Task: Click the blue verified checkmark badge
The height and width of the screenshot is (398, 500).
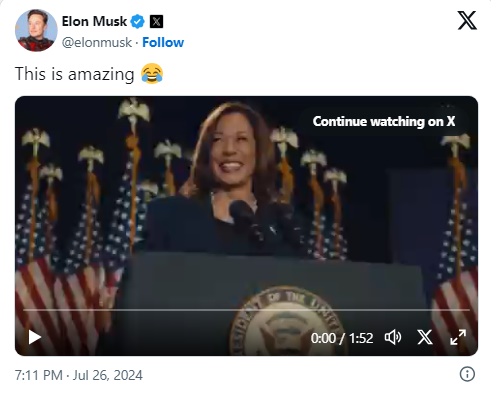Action: tap(137, 22)
